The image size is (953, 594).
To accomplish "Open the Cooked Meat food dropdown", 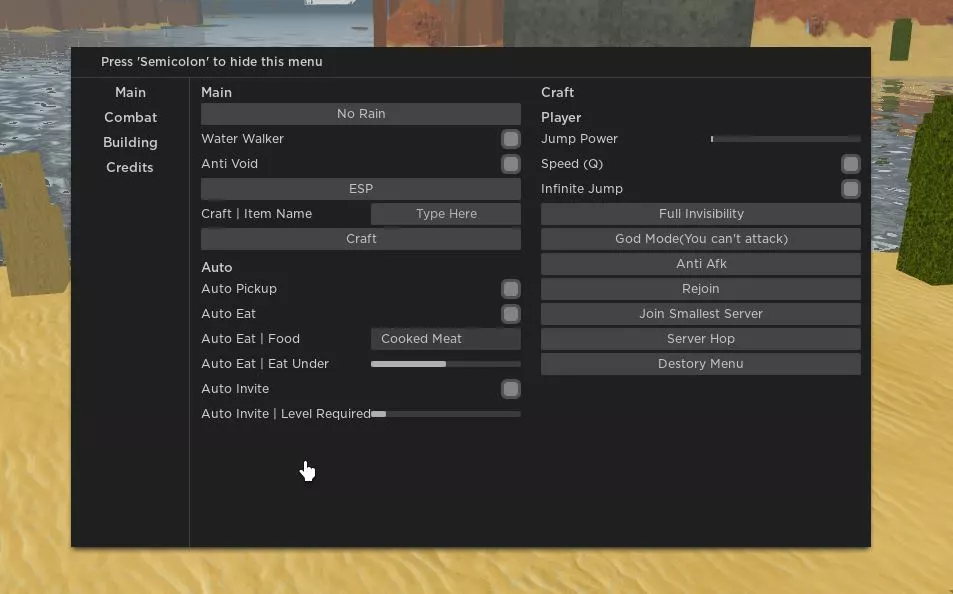I will coord(446,339).
